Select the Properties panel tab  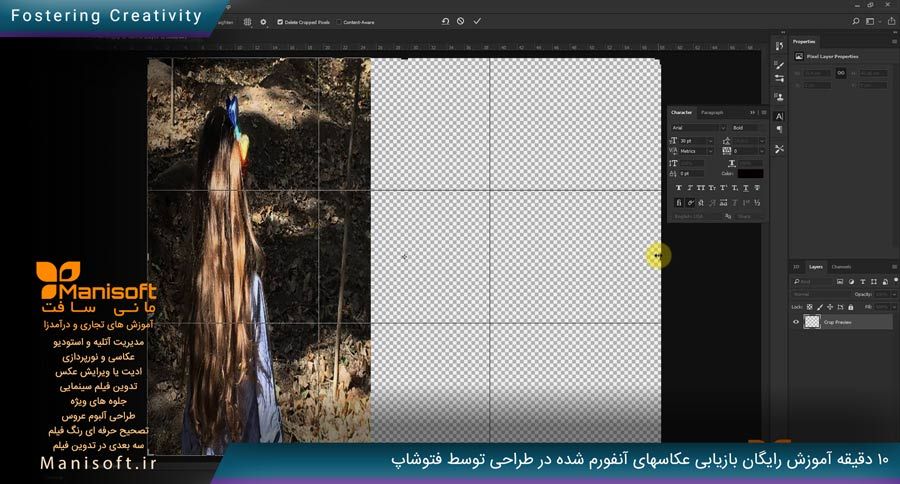pos(804,41)
